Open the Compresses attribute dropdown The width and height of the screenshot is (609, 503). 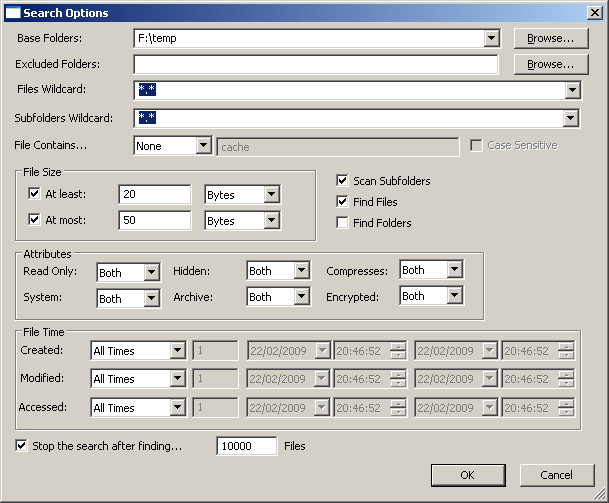(x=454, y=269)
